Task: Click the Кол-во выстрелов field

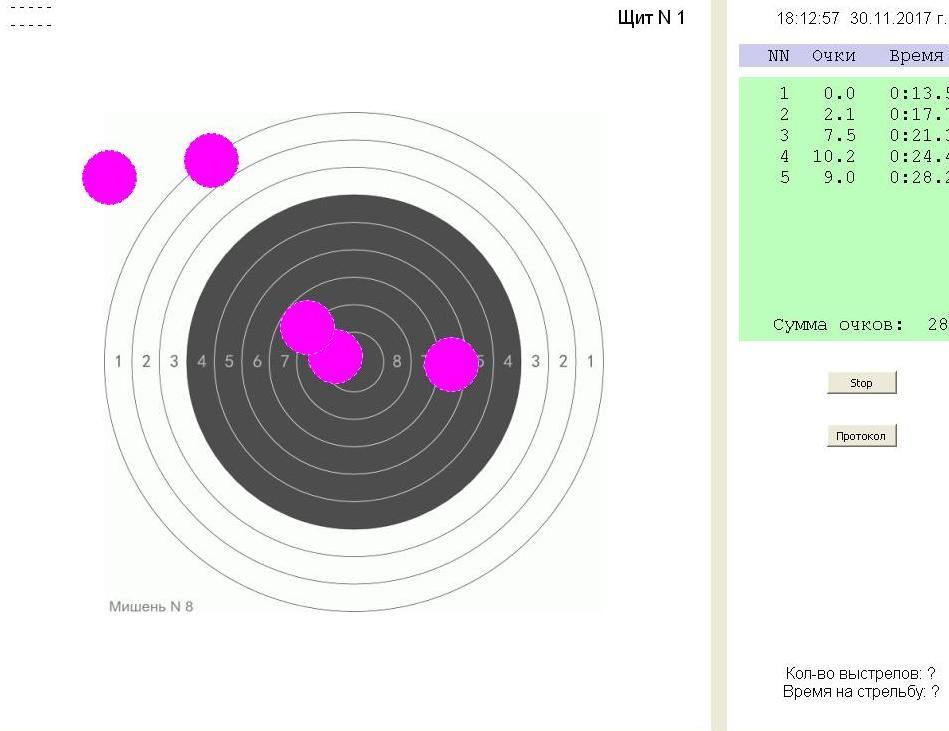Action: (860, 674)
